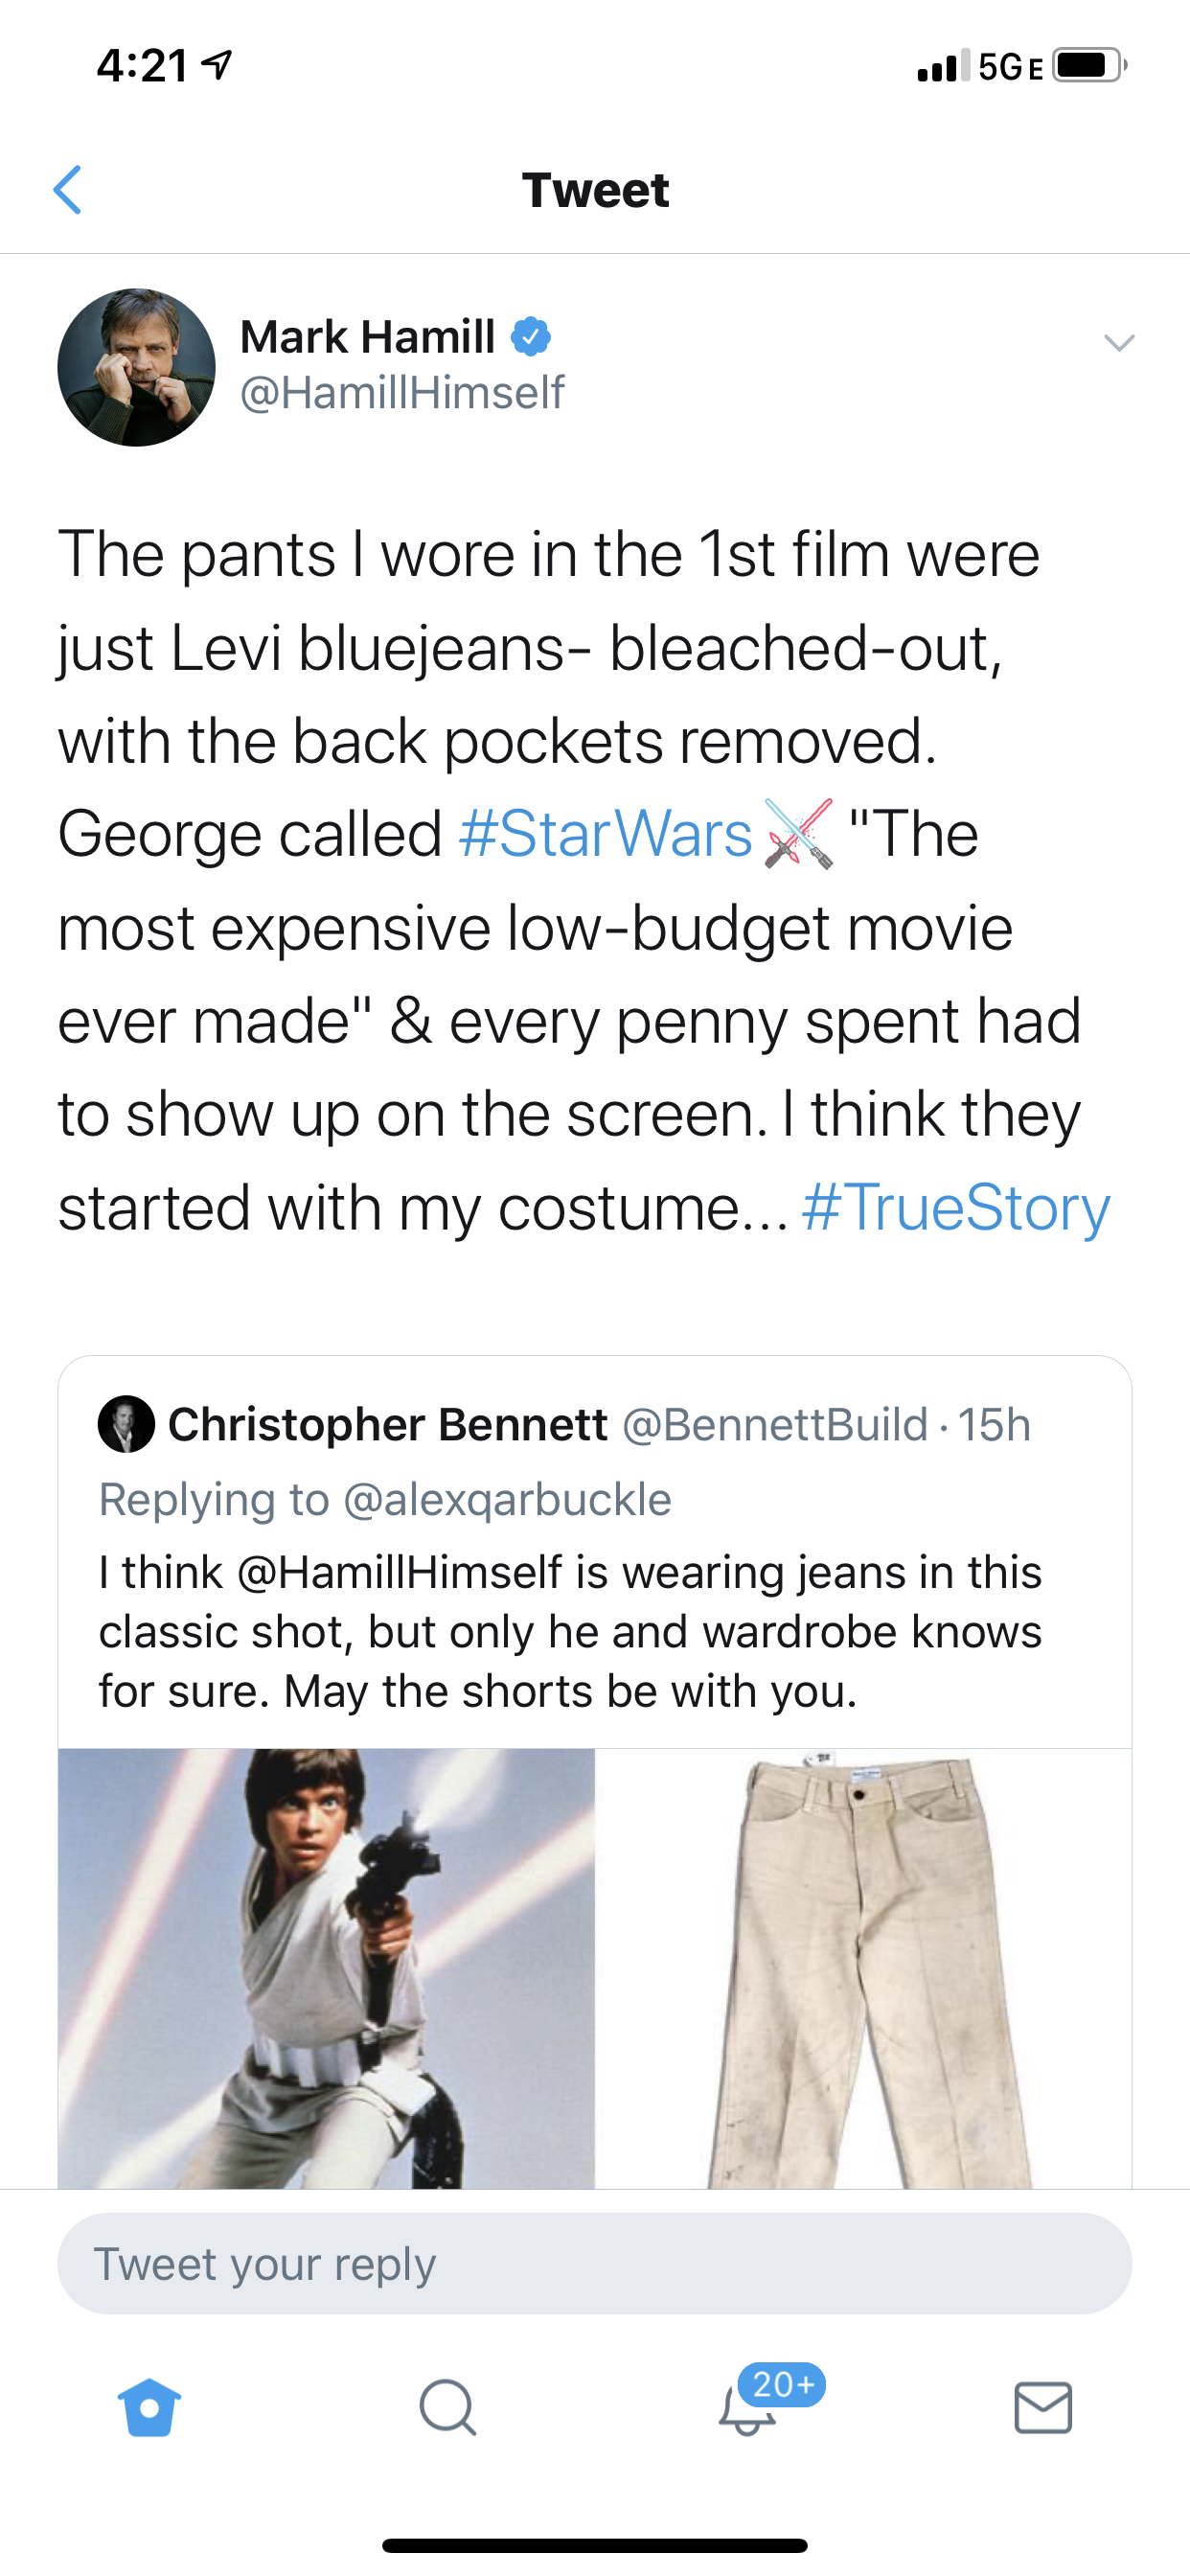
Task: Tap the Tweet your reply field
Action: [x=595, y=2263]
